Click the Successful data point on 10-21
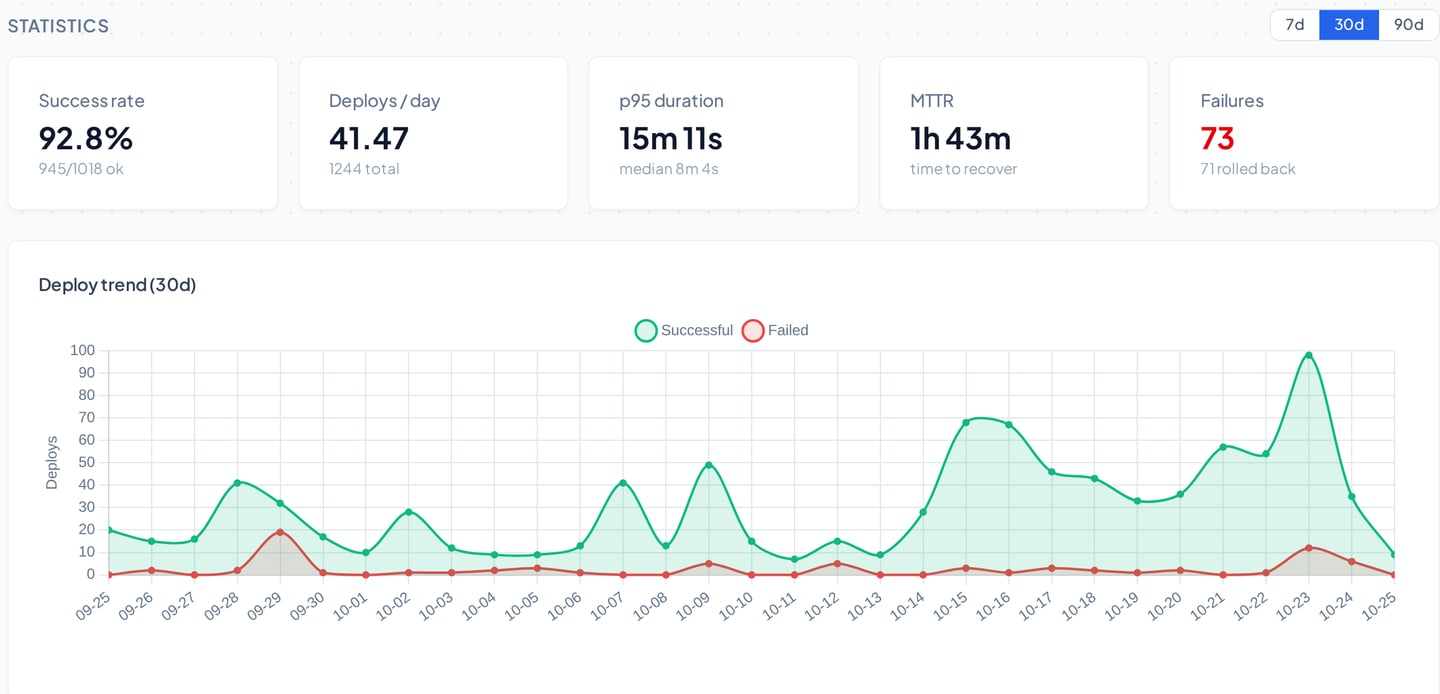 [1223, 447]
